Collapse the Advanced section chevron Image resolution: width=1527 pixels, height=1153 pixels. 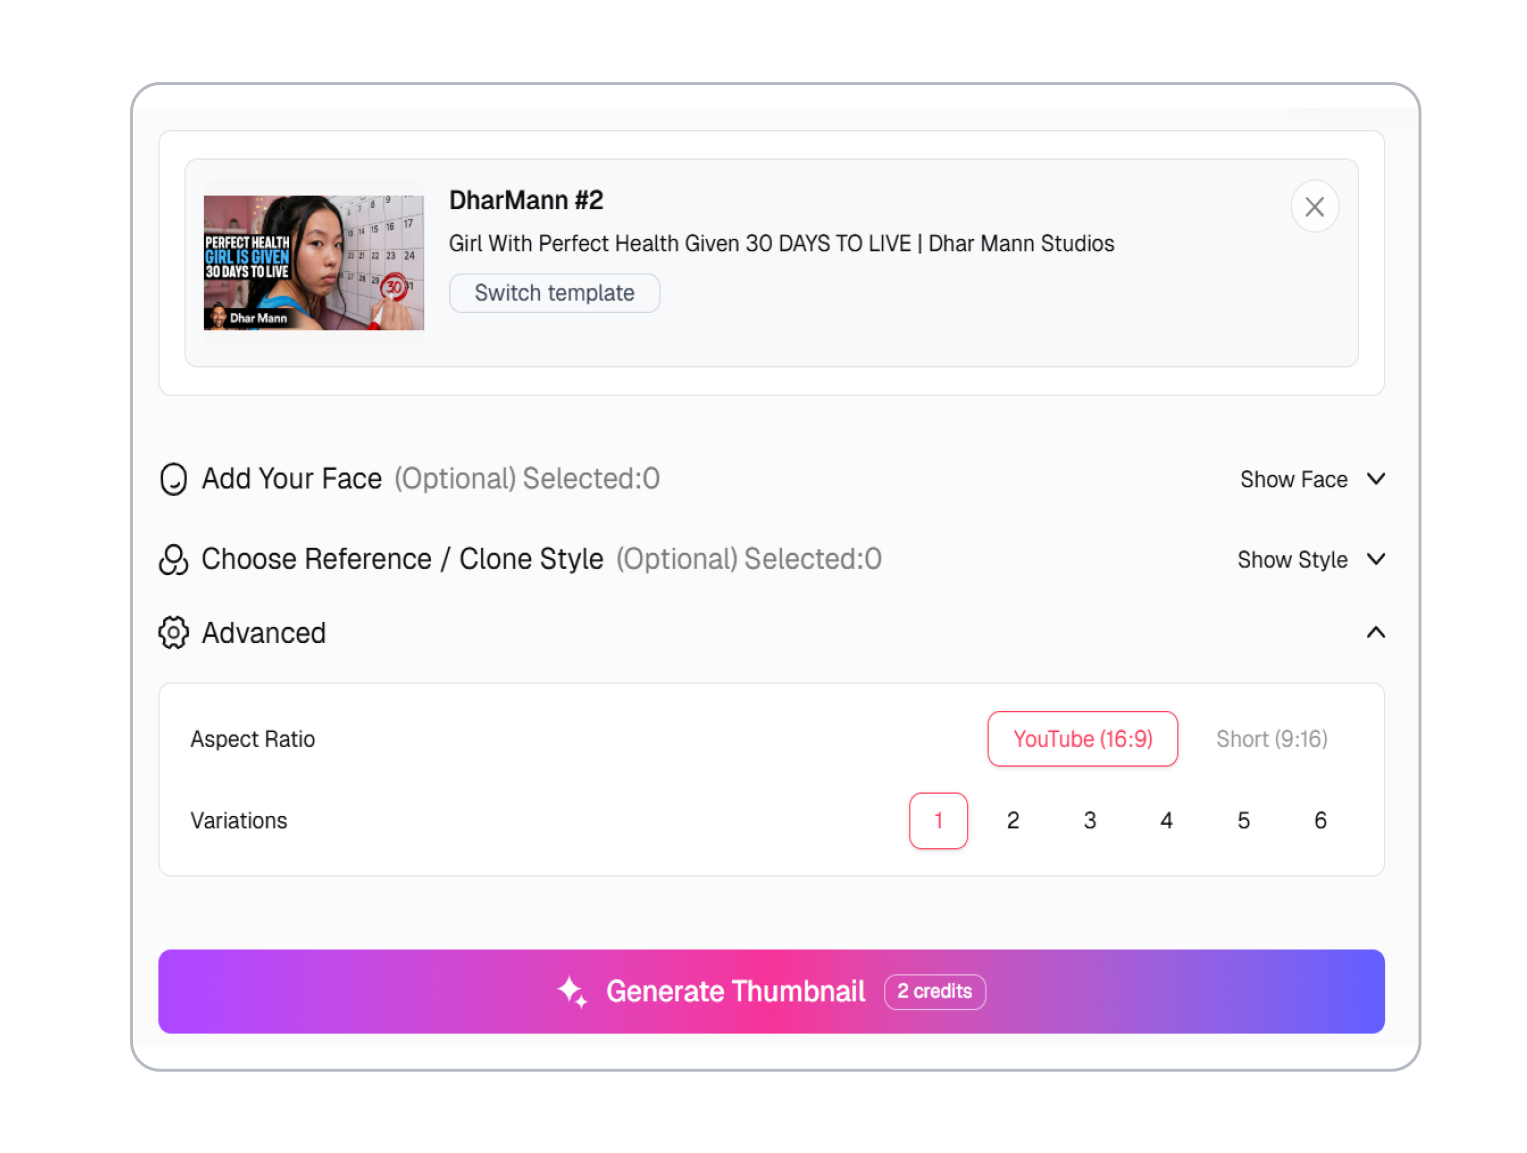(x=1376, y=632)
